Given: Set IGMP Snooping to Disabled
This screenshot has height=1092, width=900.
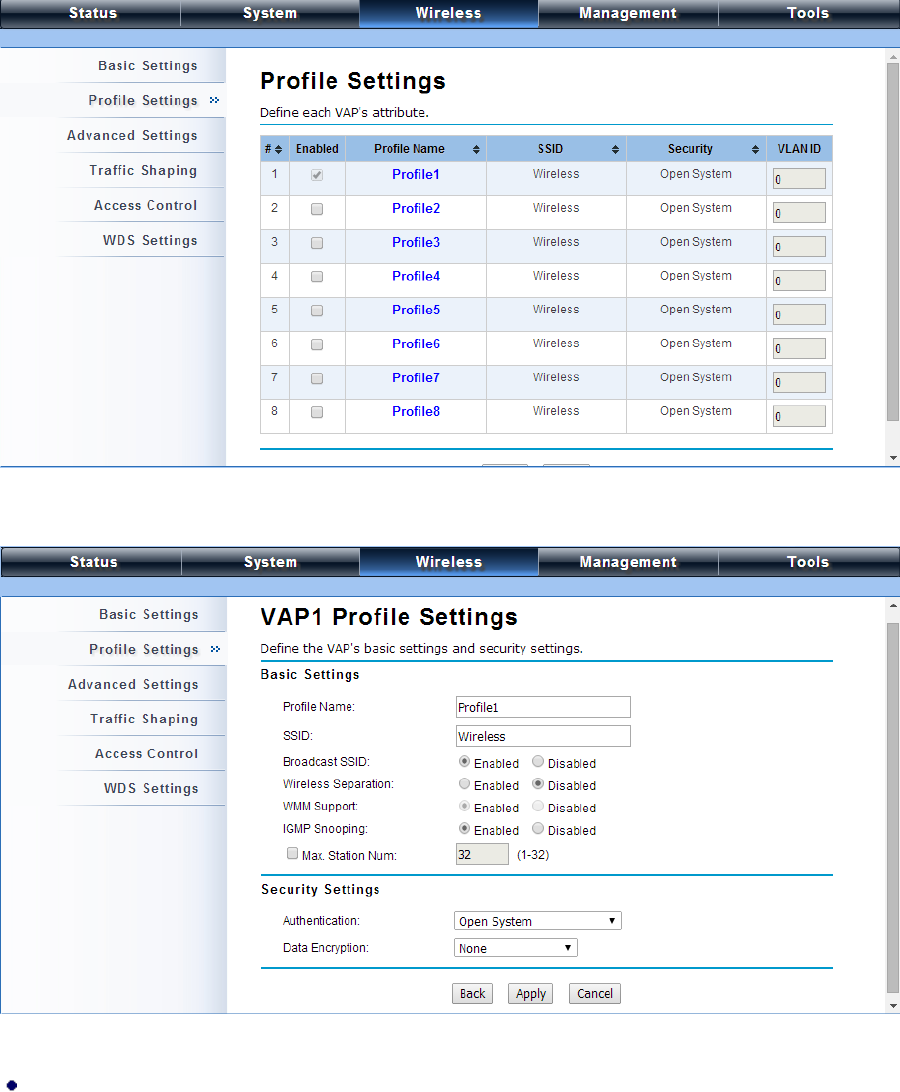Looking at the screenshot, I should (538, 829).
